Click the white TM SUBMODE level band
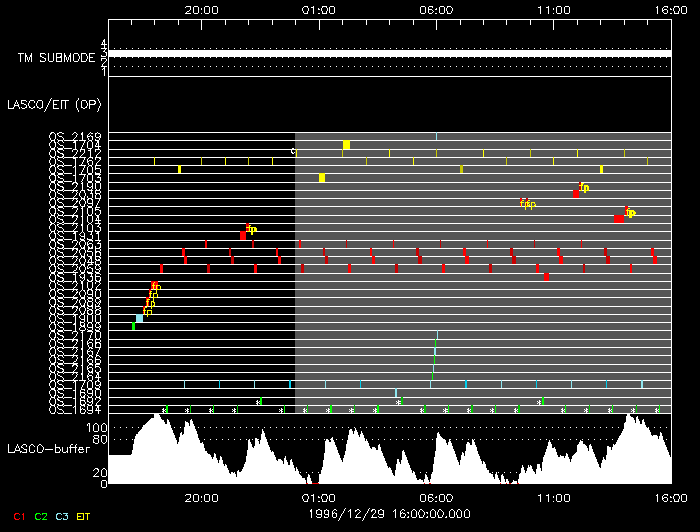 point(390,52)
